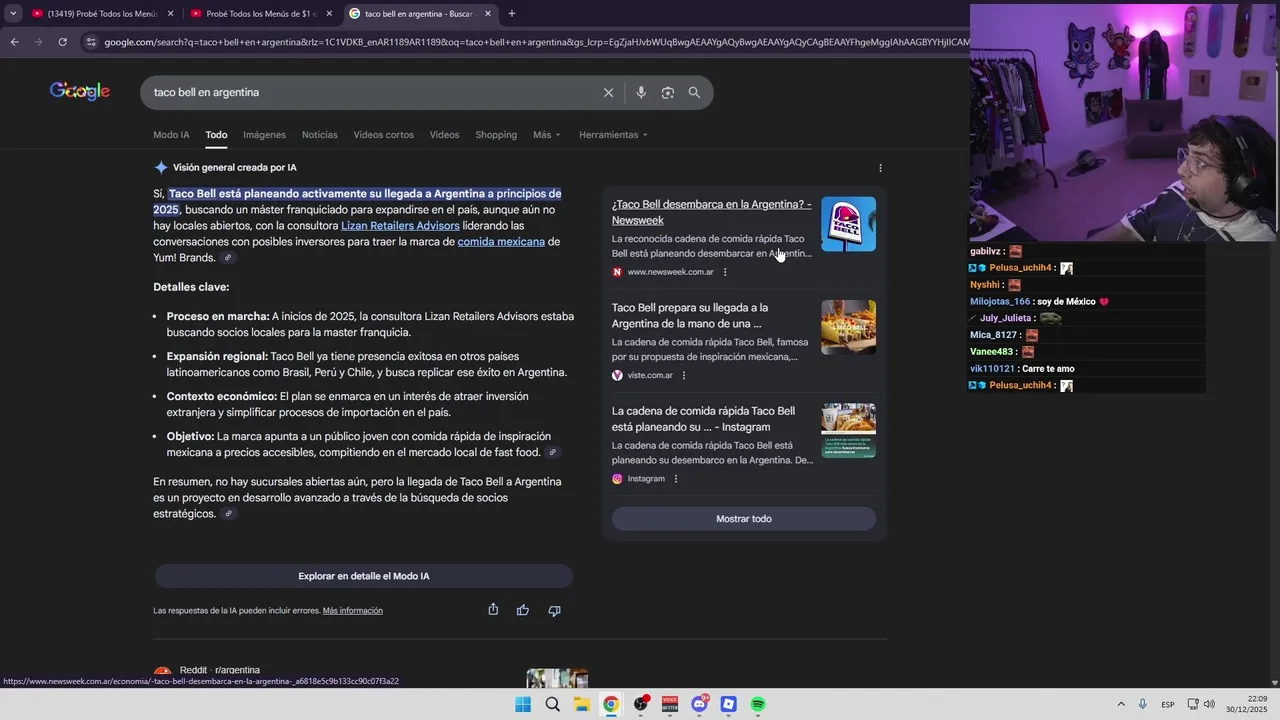Expand the Herramientas dropdown

tap(613, 135)
